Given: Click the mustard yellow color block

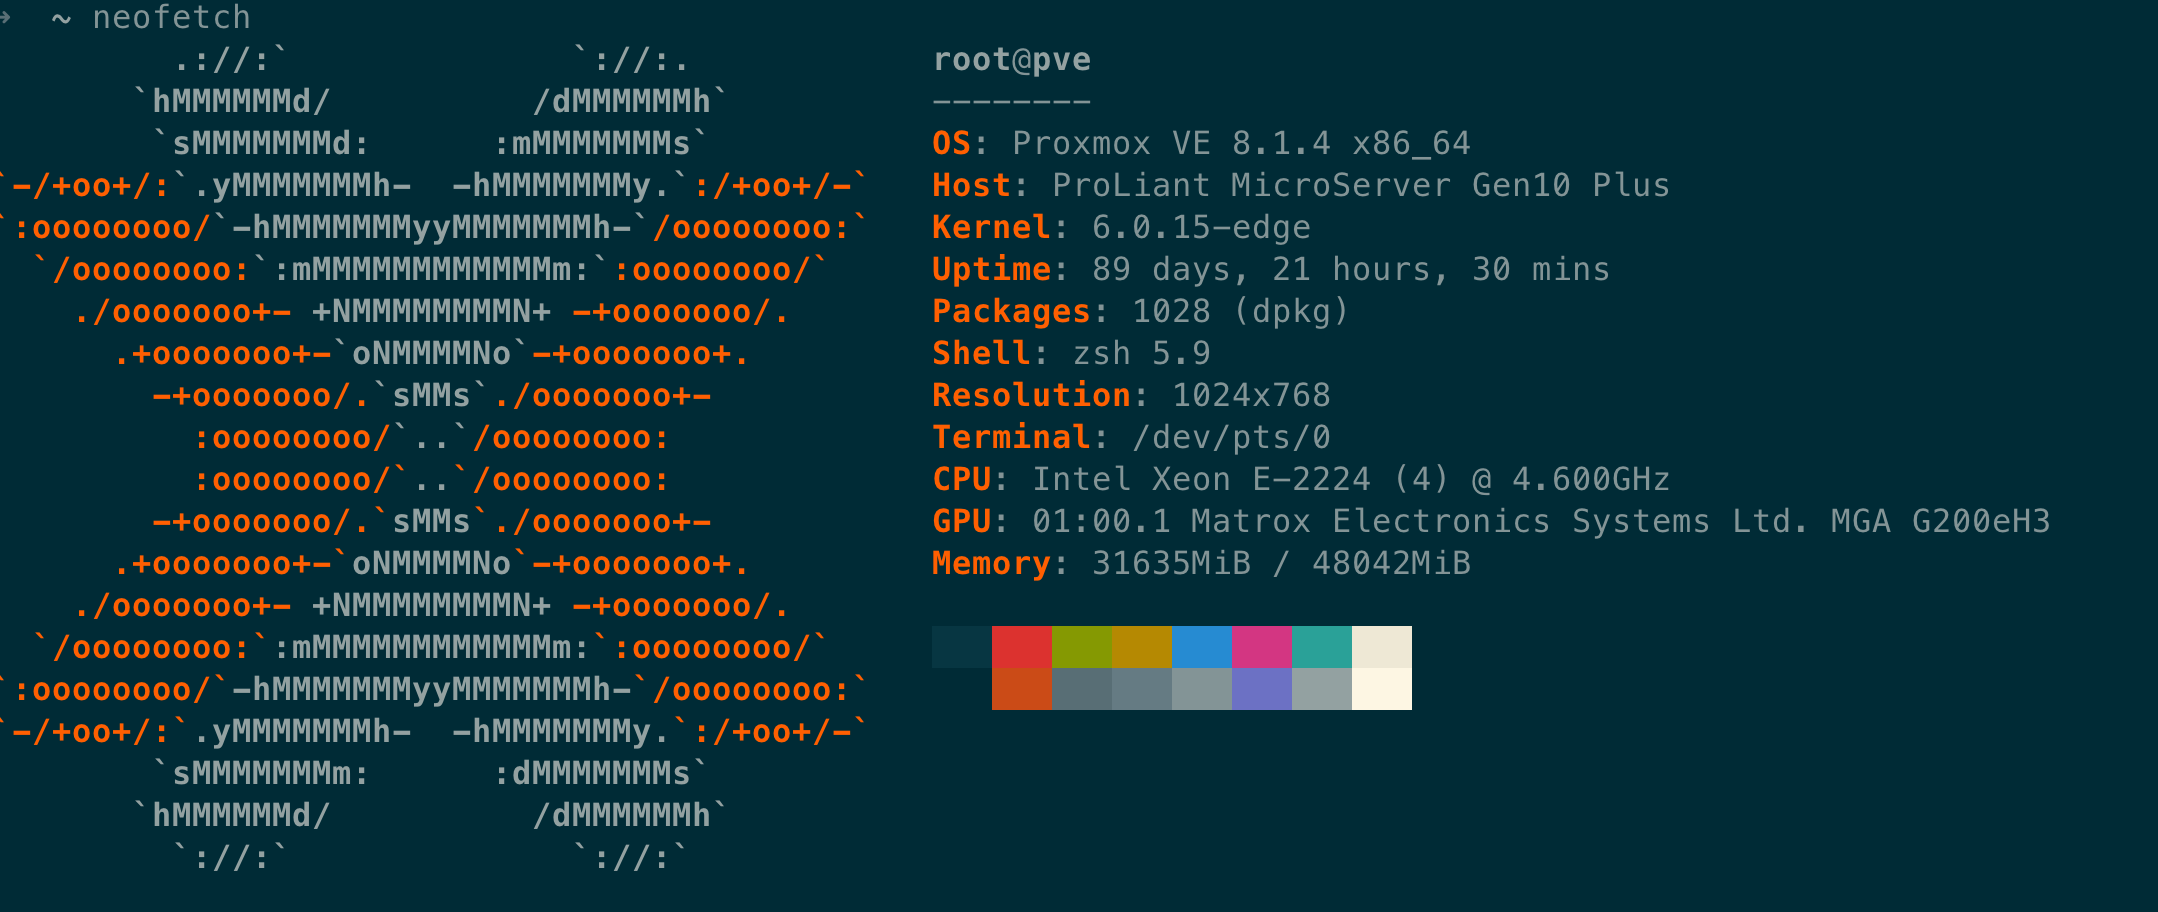Looking at the screenshot, I should point(1141,647).
